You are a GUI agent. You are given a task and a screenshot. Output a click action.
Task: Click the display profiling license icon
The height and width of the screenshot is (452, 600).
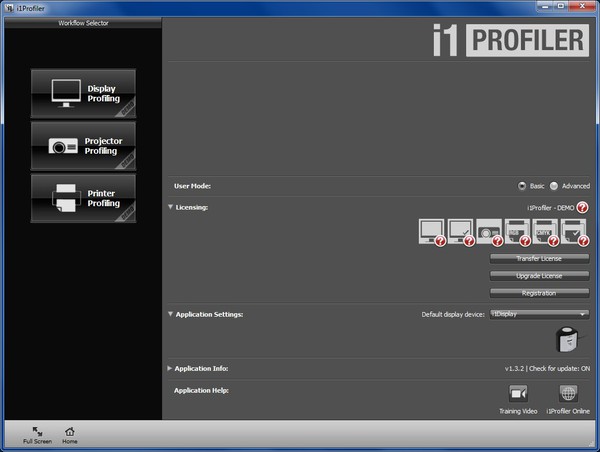tap(432, 232)
